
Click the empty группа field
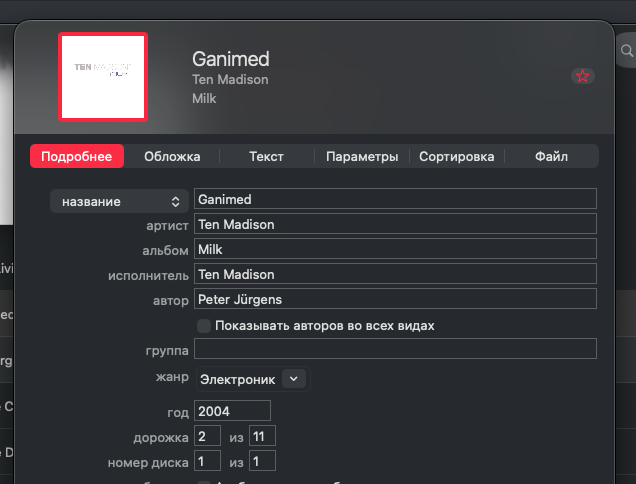pos(395,348)
